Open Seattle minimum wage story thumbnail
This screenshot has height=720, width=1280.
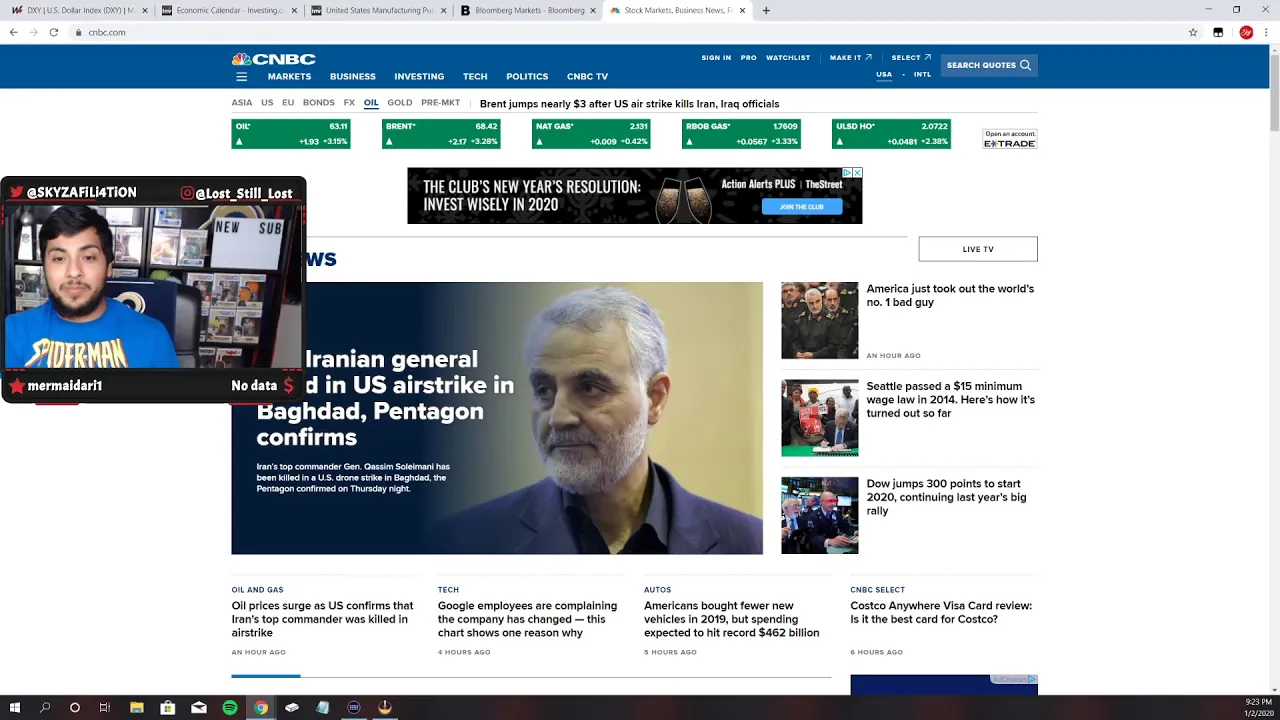tap(819, 418)
